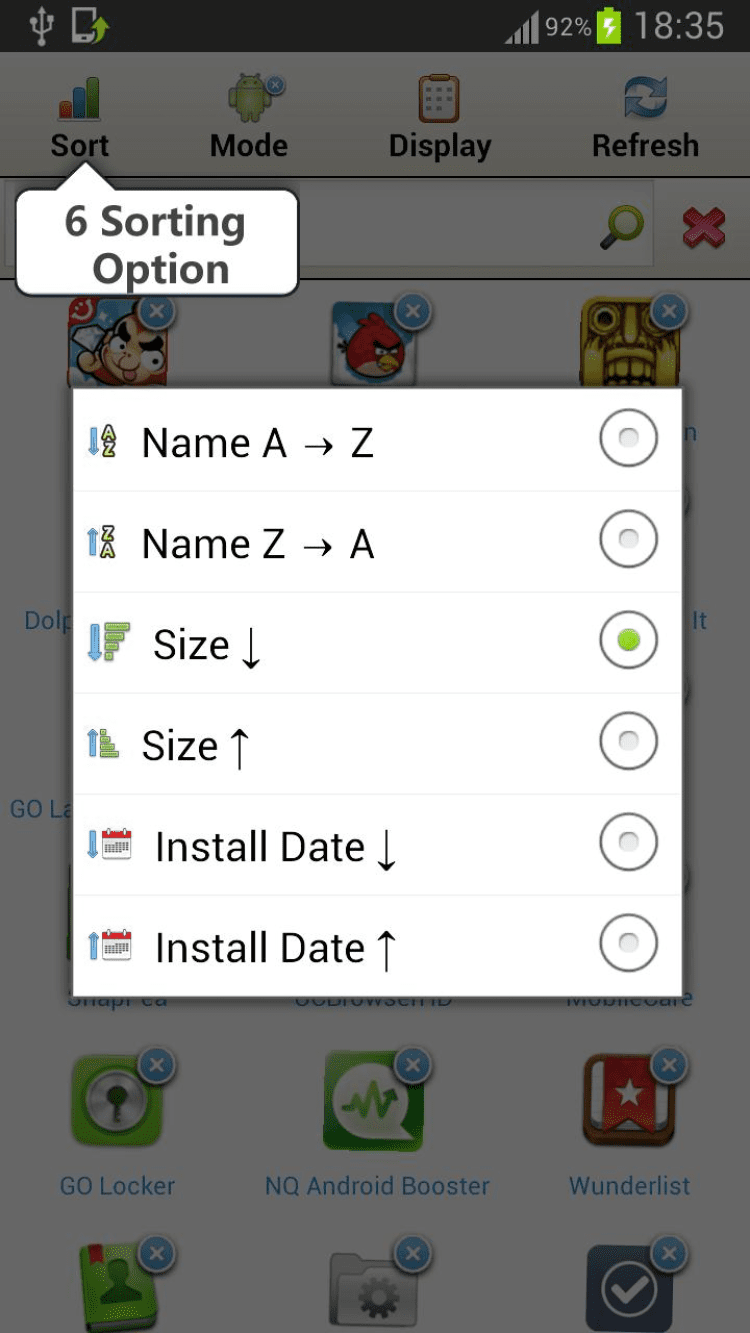The width and height of the screenshot is (750, 1333).
Task: Tap the Wunderlist app label
Action: (x=629, y=1186)
